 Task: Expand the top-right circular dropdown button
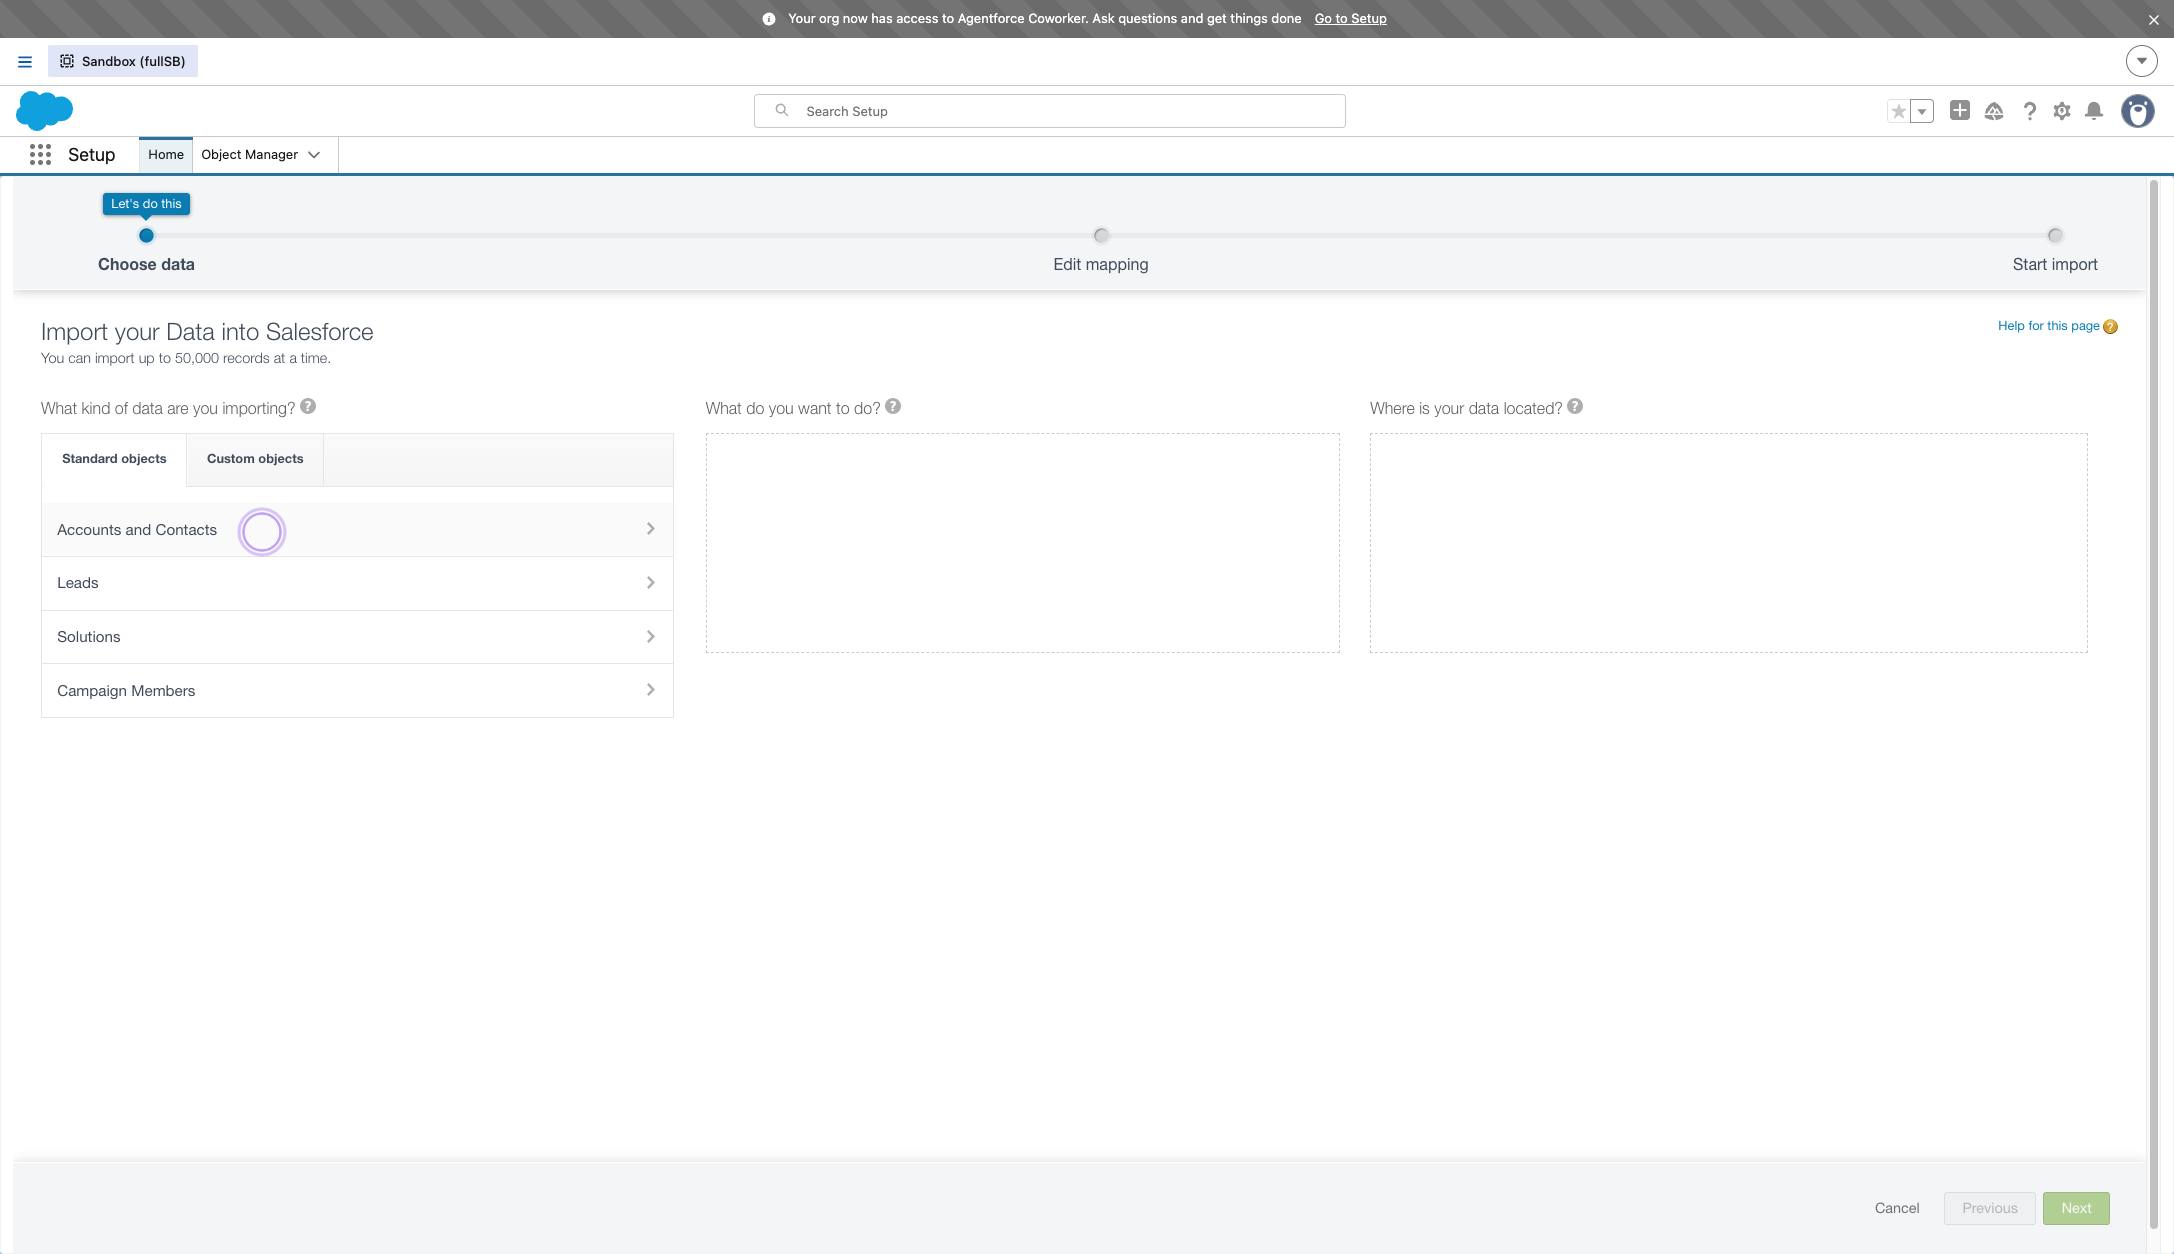[x=2141, y=61]
